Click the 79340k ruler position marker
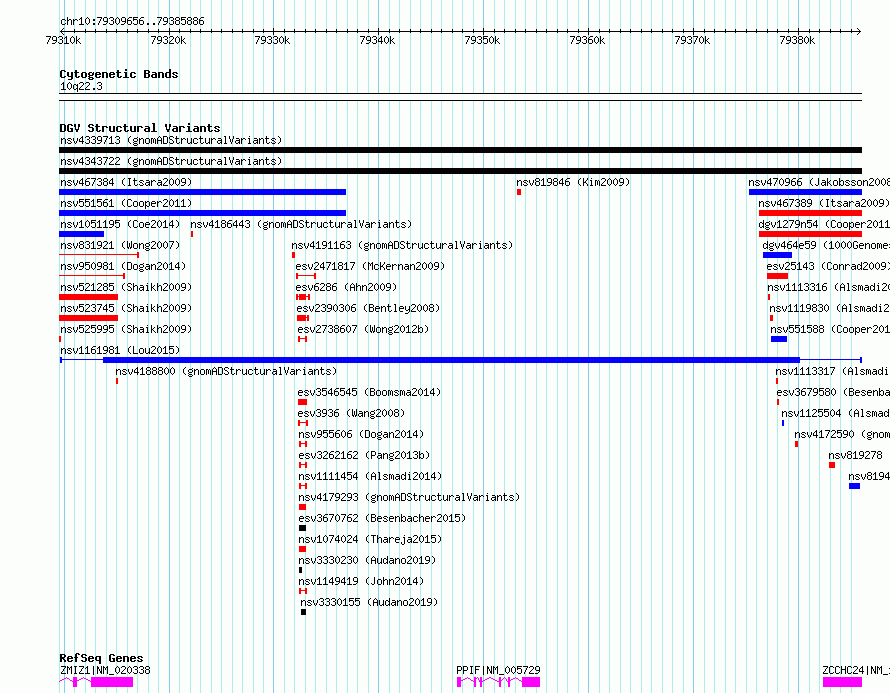The height and width of the screenshot is (693, 890). [x=377, y=40]
